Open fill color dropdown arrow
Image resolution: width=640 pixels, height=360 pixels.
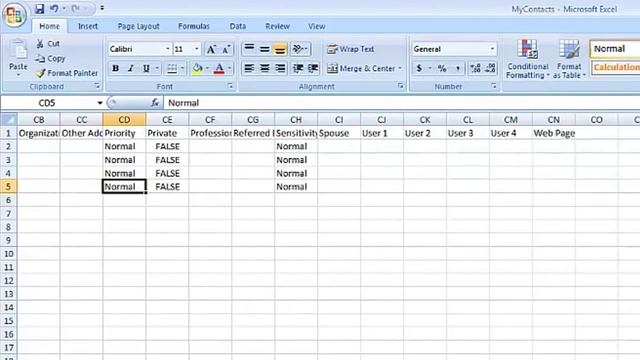pos(207,68)
